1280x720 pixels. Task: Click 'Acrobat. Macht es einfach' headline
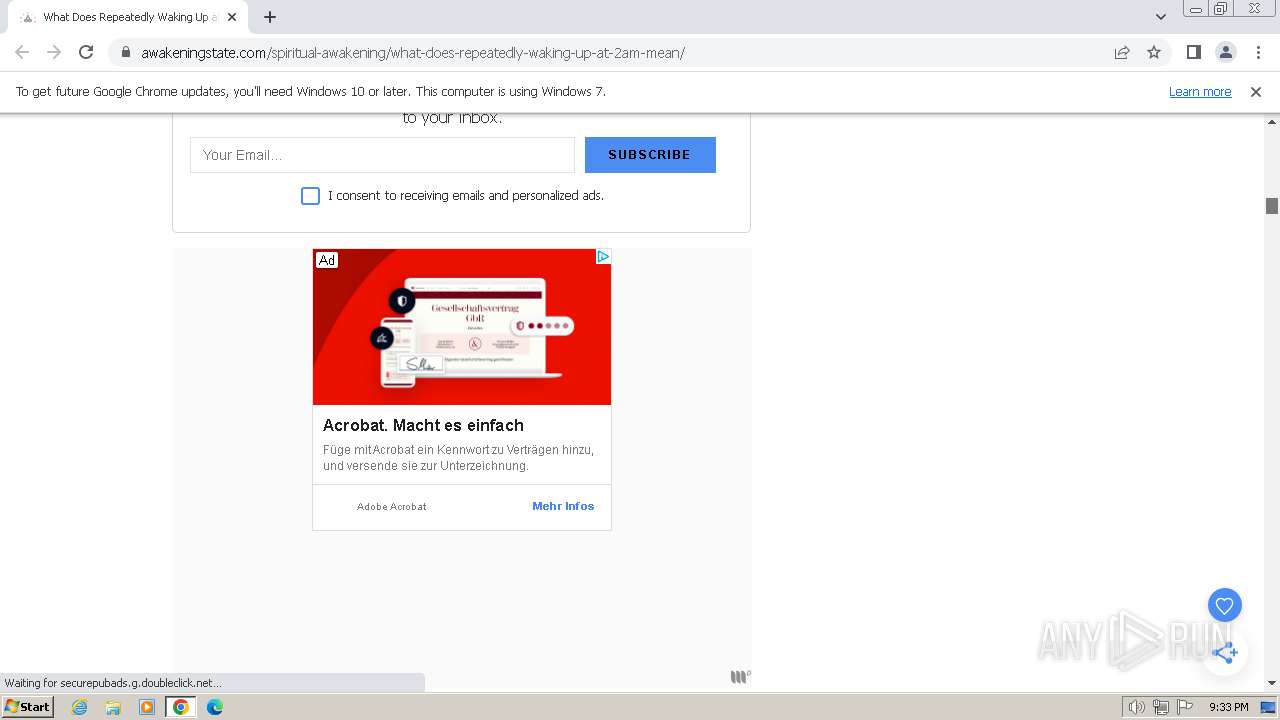(423, 425)
